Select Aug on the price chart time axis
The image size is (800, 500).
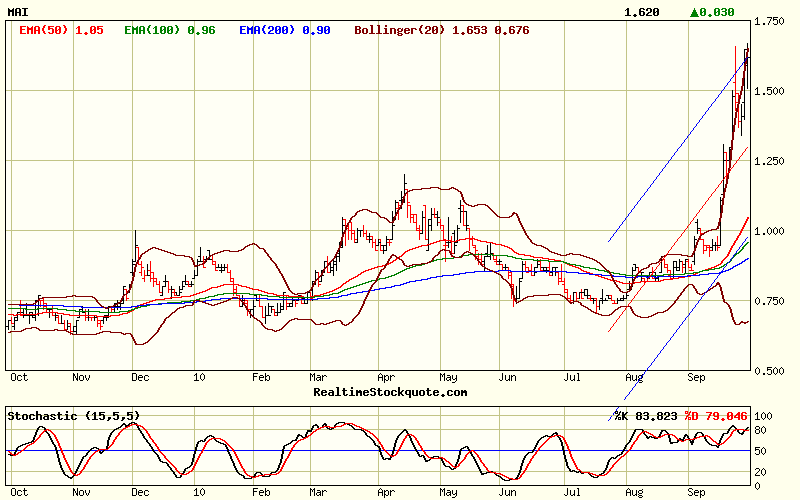632,378
